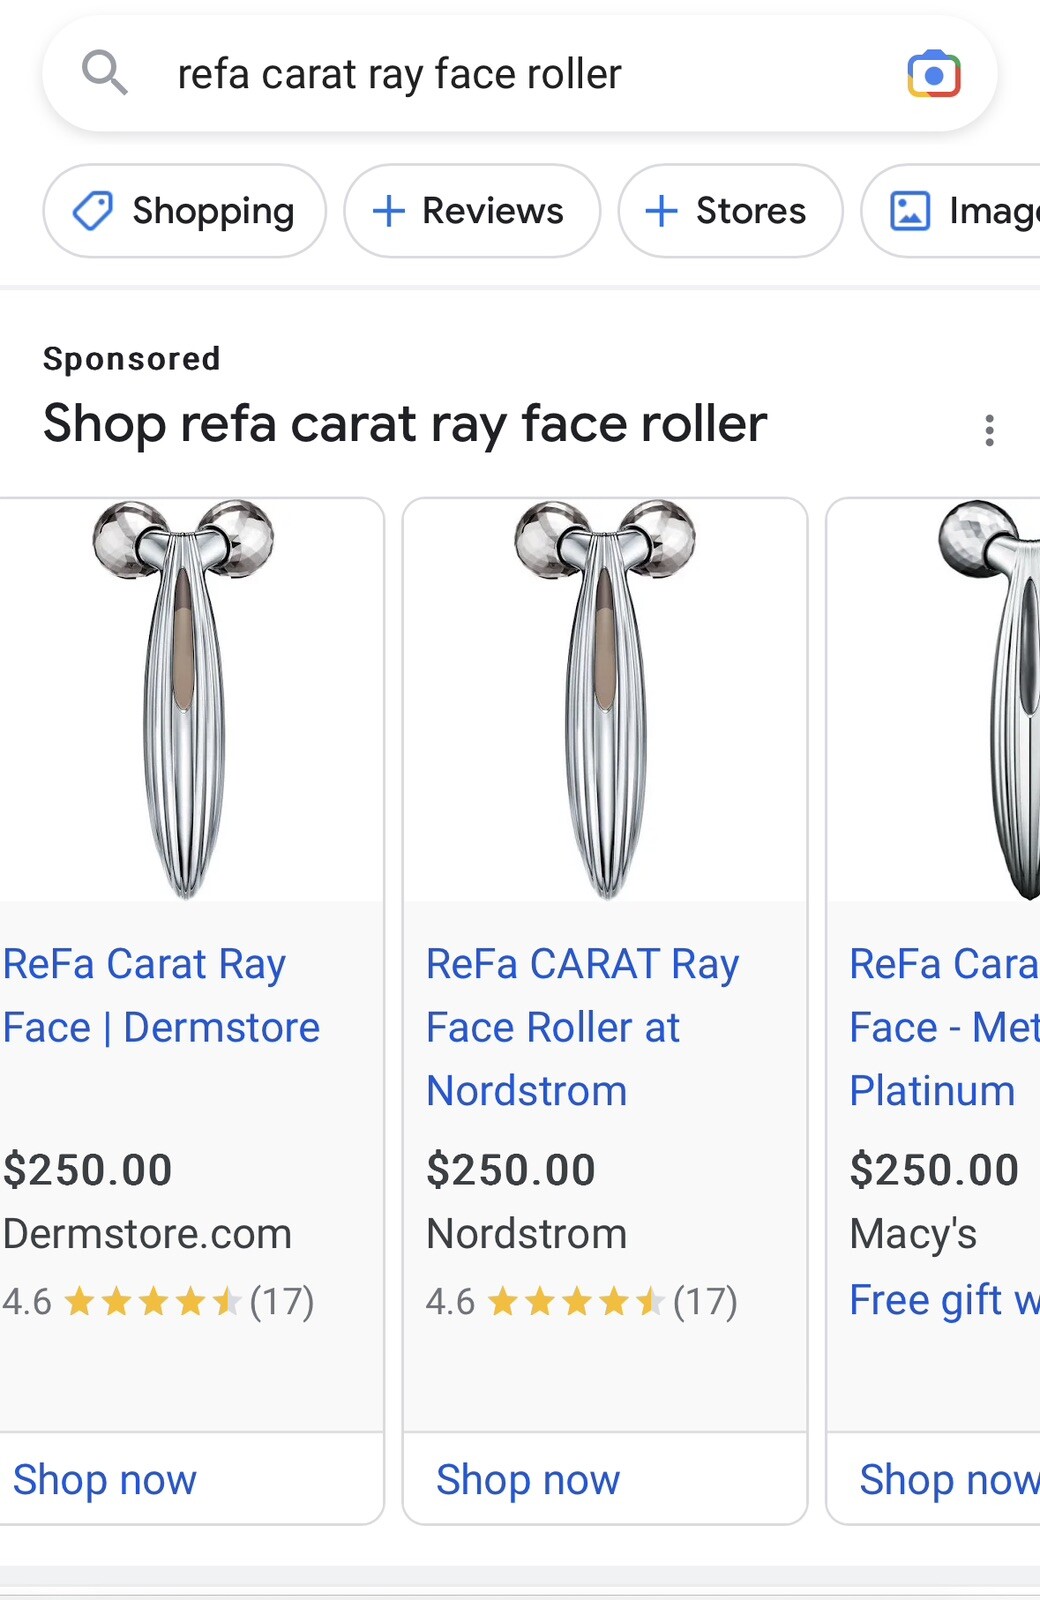Tap the magnifying glass search icon

point(104,74)
